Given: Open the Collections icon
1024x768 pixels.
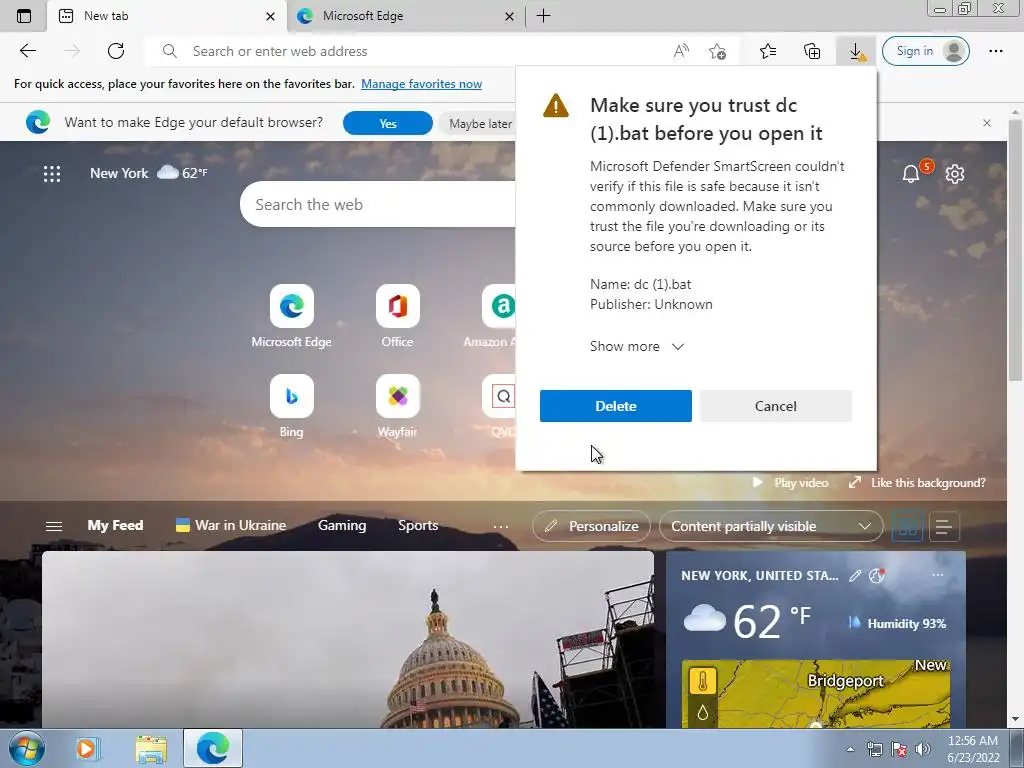Looking at the screenshot, I should (x=812, y=51).
